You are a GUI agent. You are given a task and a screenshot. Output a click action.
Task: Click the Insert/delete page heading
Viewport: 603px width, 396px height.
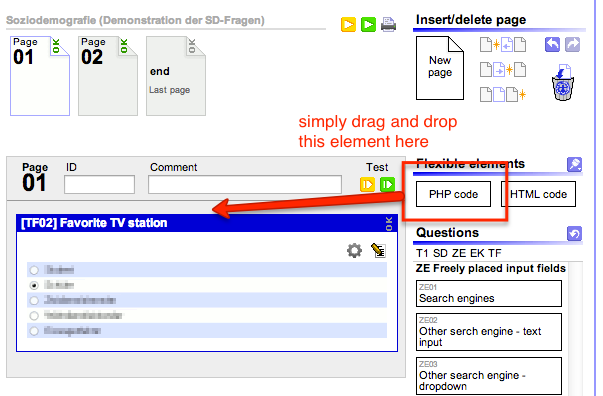471,20
